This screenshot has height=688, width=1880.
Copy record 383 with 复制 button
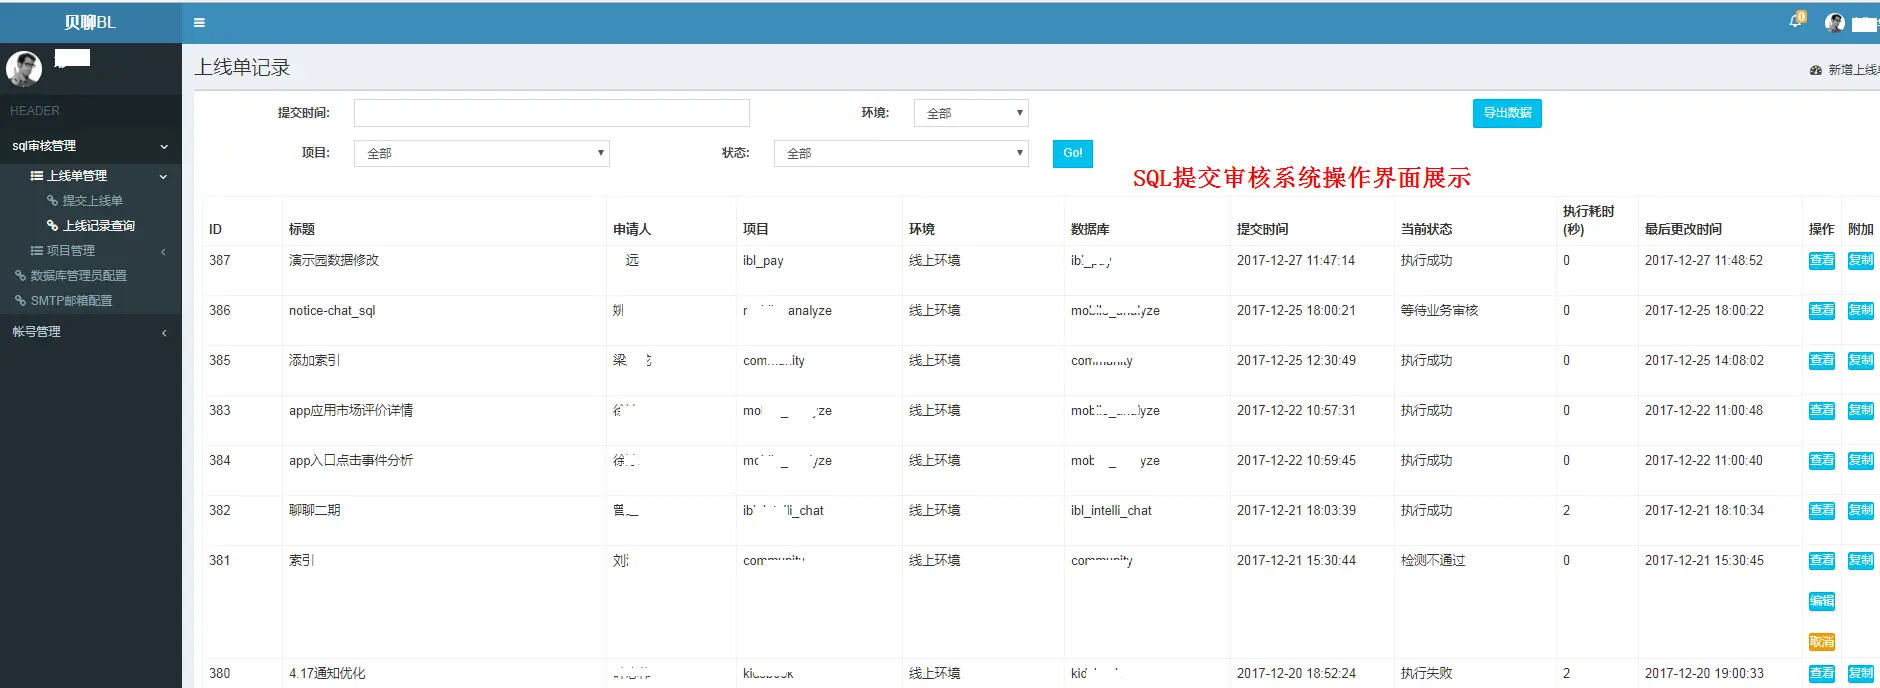[x=1861, y=410]
